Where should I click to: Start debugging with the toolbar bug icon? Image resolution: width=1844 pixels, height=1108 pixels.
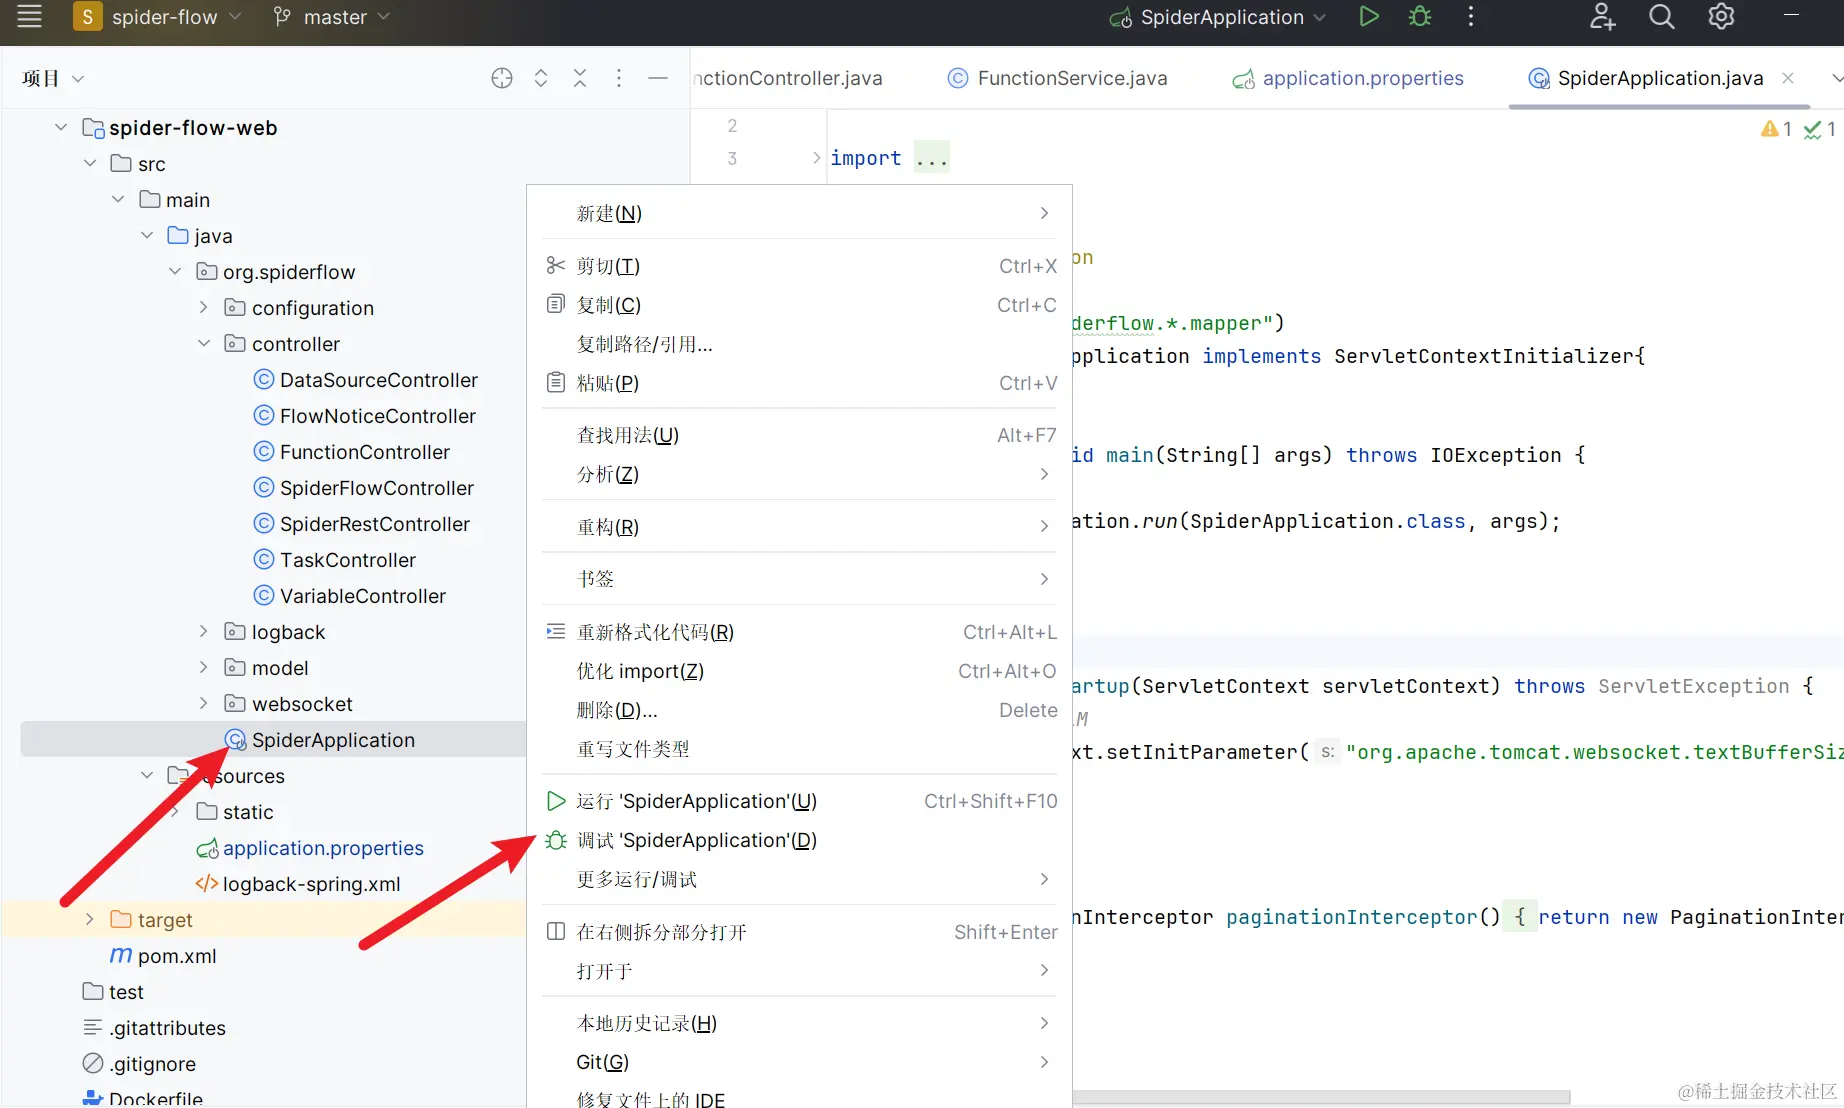coord(1420,17)
